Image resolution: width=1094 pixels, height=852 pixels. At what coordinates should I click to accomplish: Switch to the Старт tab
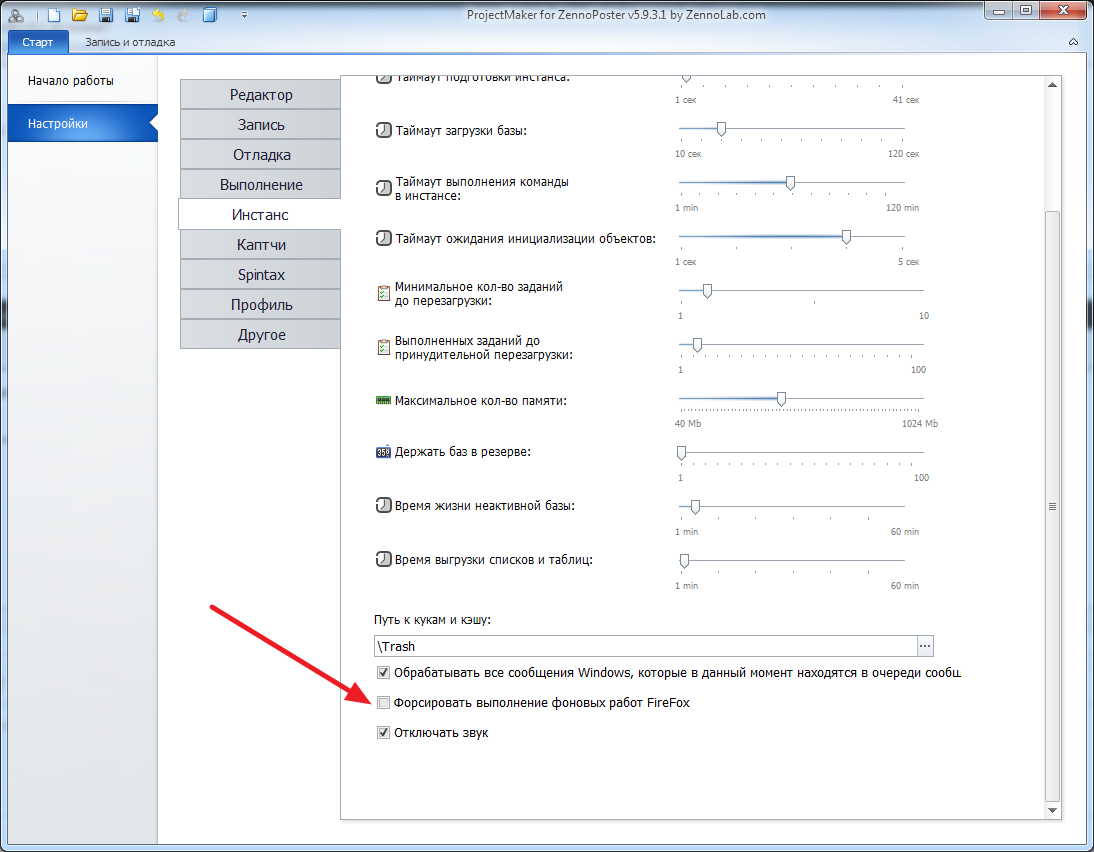38,42
